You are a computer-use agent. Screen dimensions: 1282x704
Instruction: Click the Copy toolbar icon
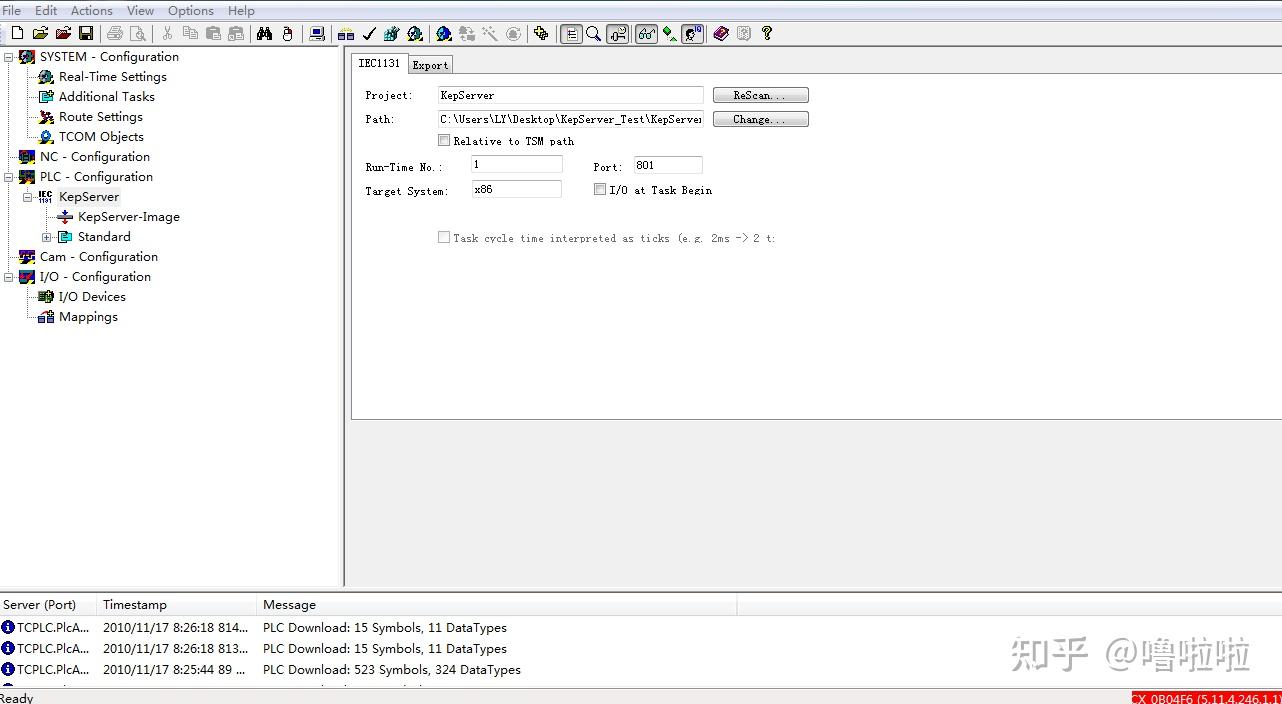190,33
